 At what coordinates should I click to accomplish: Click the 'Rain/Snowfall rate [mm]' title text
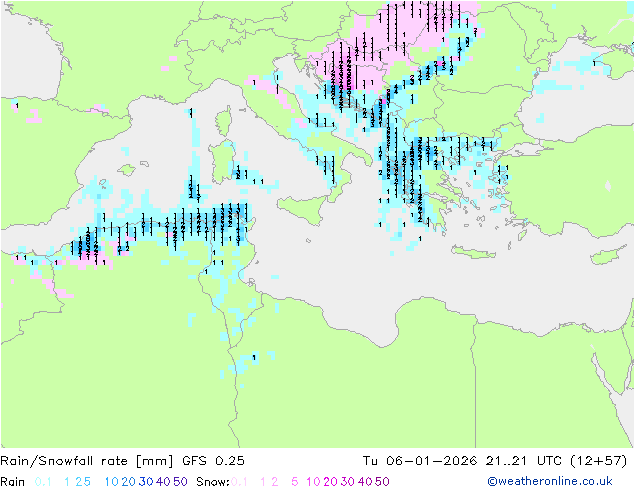87,461
